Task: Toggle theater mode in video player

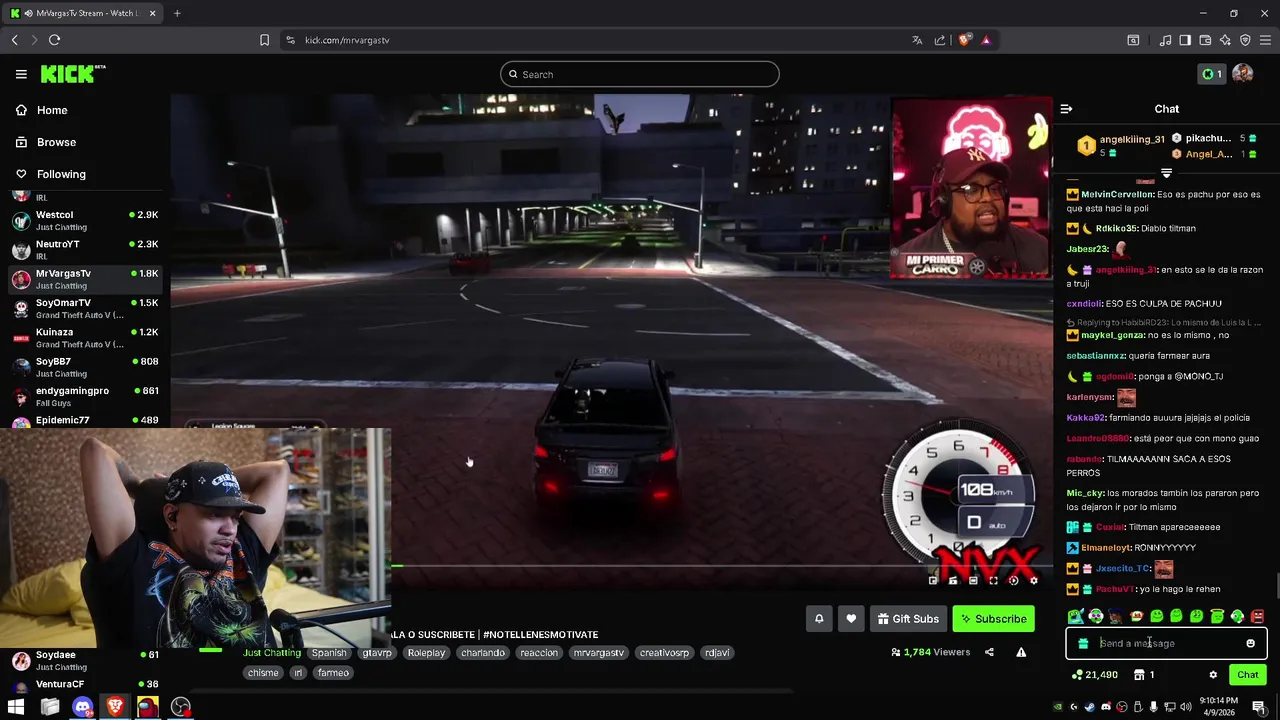Action: point(973,580)
